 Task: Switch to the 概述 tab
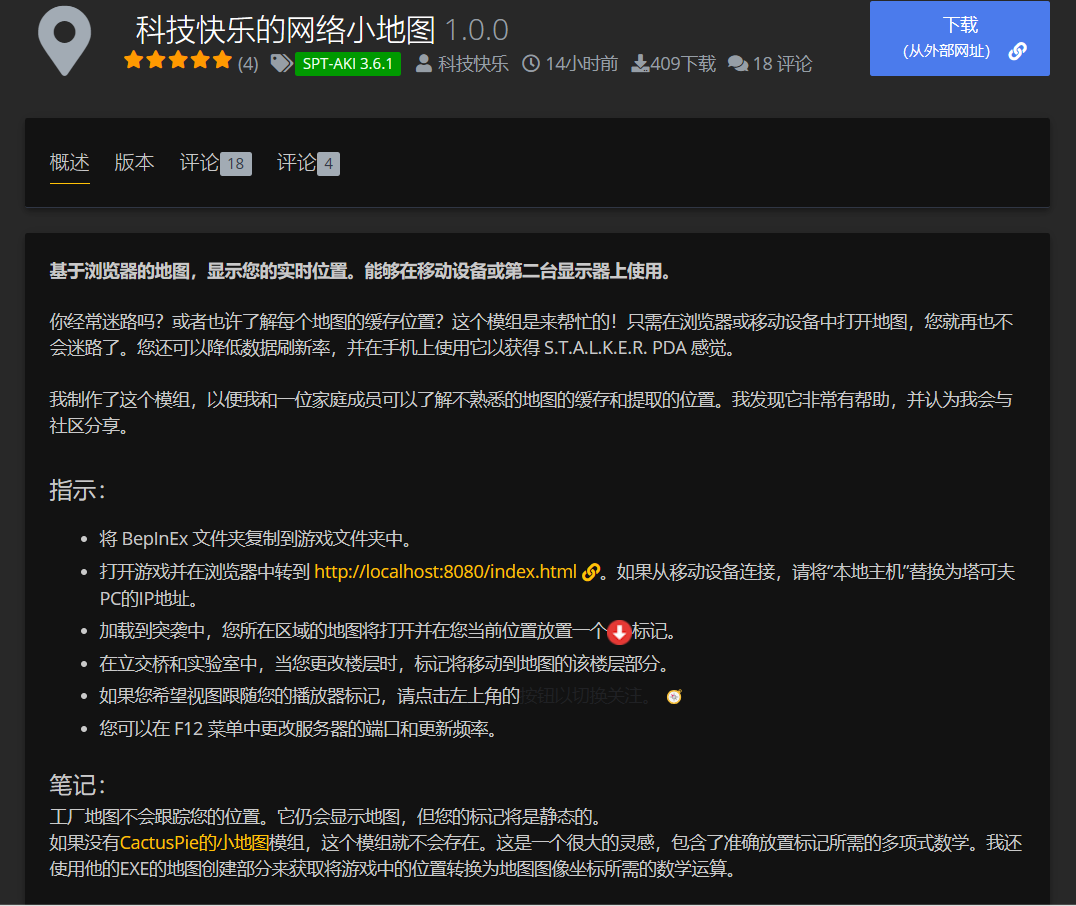pos(70,163)
